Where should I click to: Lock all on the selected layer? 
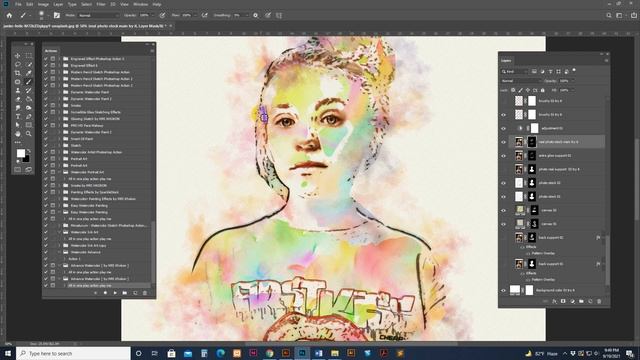(x=542, y=90)
